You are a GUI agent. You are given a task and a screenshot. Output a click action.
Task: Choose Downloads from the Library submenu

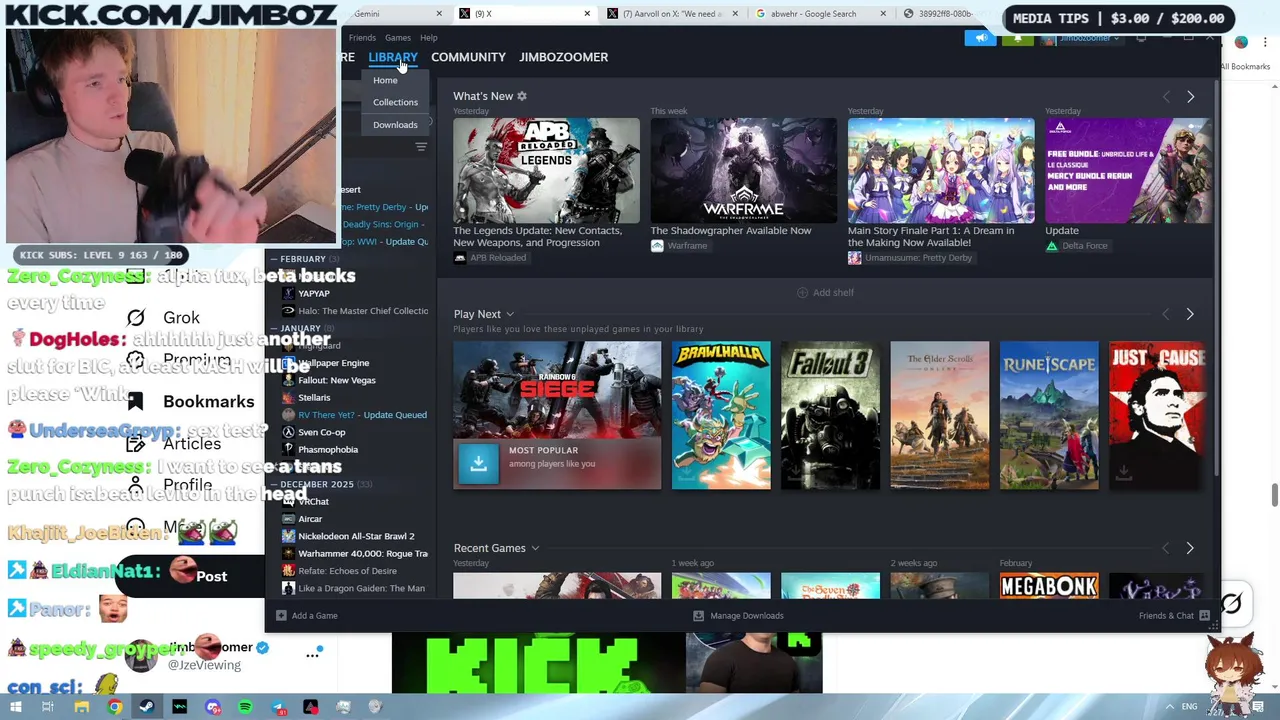395,125
